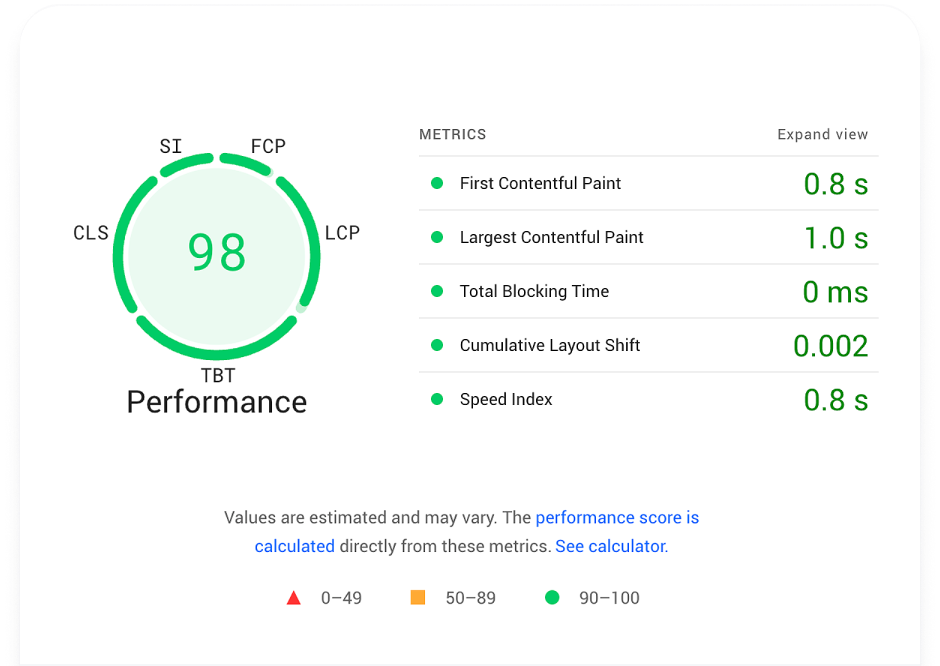940x666 pixels.
Task: Click the METRICS section heading
Action: coord(451,134)
